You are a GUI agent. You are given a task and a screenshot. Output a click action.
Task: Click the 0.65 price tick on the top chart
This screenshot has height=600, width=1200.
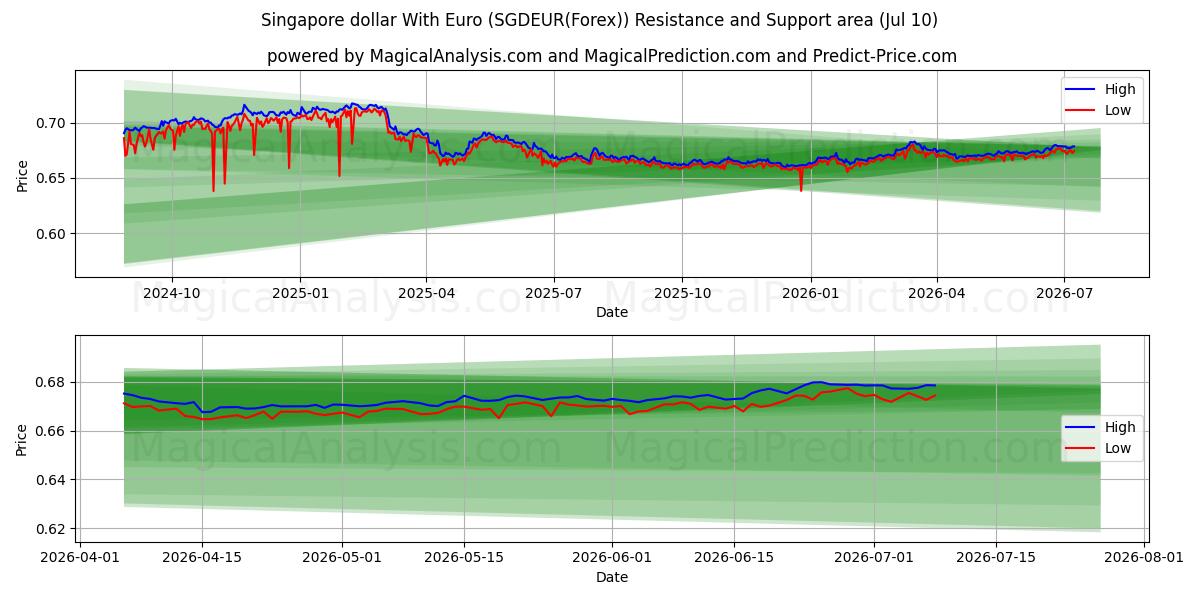coord(52,178)
